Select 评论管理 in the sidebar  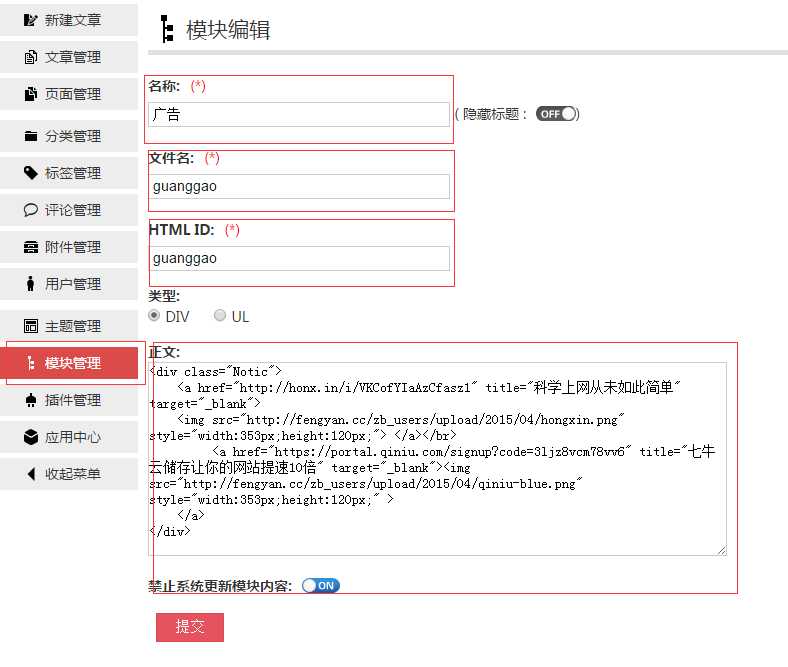click(x=69, y=210)
